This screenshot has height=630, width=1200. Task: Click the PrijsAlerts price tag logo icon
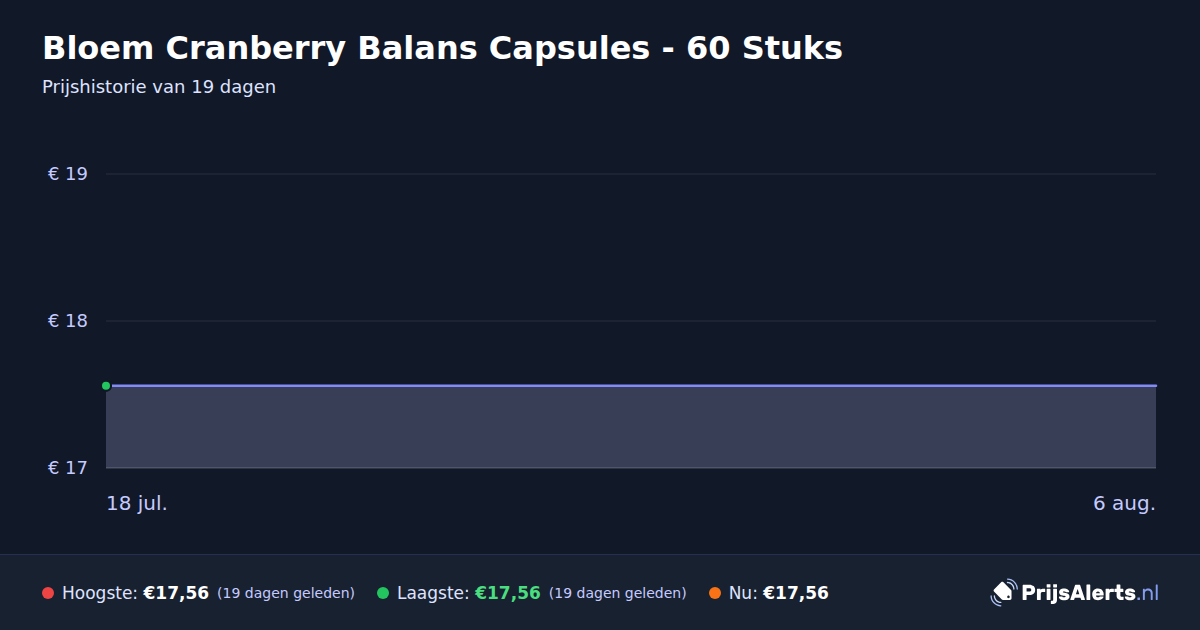[x=1003, y=593]
